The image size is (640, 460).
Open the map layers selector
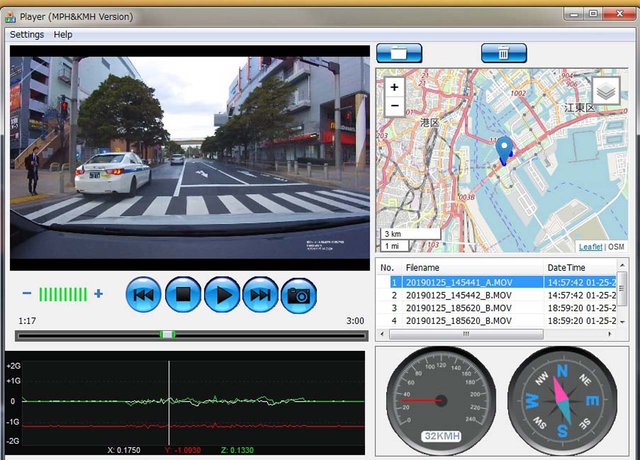coord(605,91)
